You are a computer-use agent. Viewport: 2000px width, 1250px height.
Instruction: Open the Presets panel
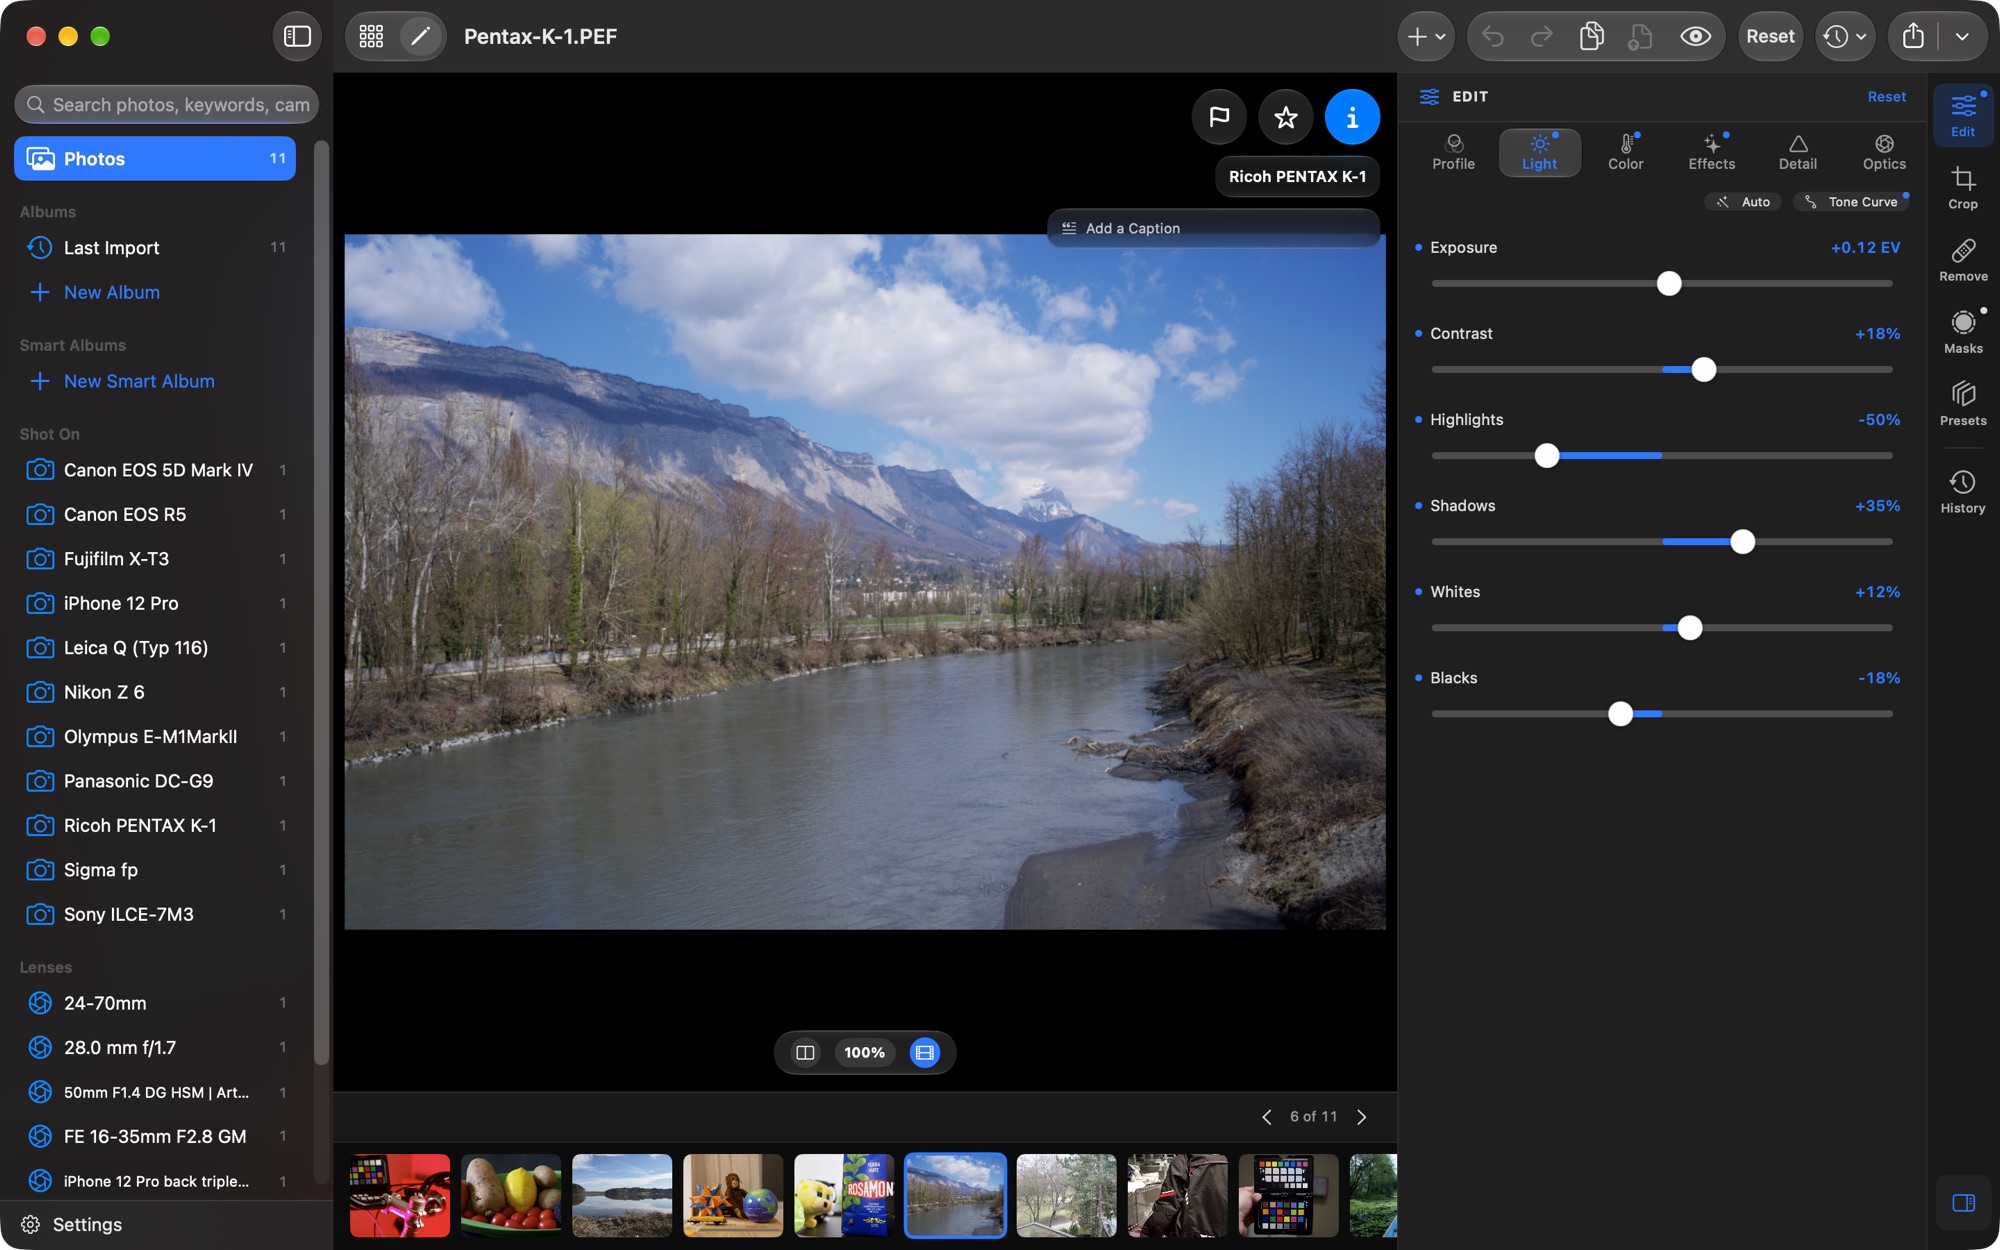pos(1963,404)
